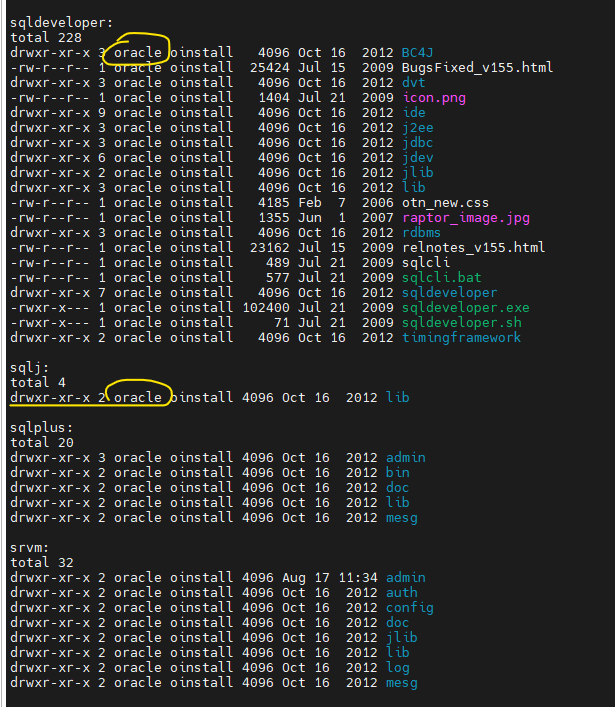The width and height of the screenshot is (615, 707).
Task: Click the dvt directory entry
Action: click(x=413, y=83)
